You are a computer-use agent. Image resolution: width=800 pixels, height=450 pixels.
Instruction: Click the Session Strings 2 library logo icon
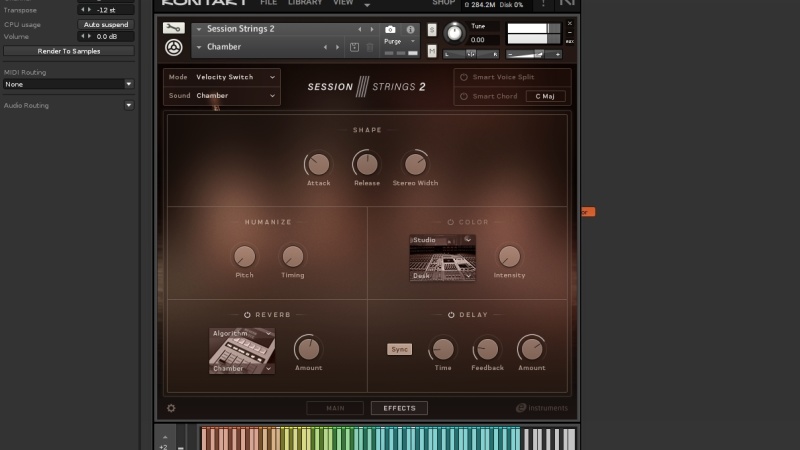coord(173,47)
